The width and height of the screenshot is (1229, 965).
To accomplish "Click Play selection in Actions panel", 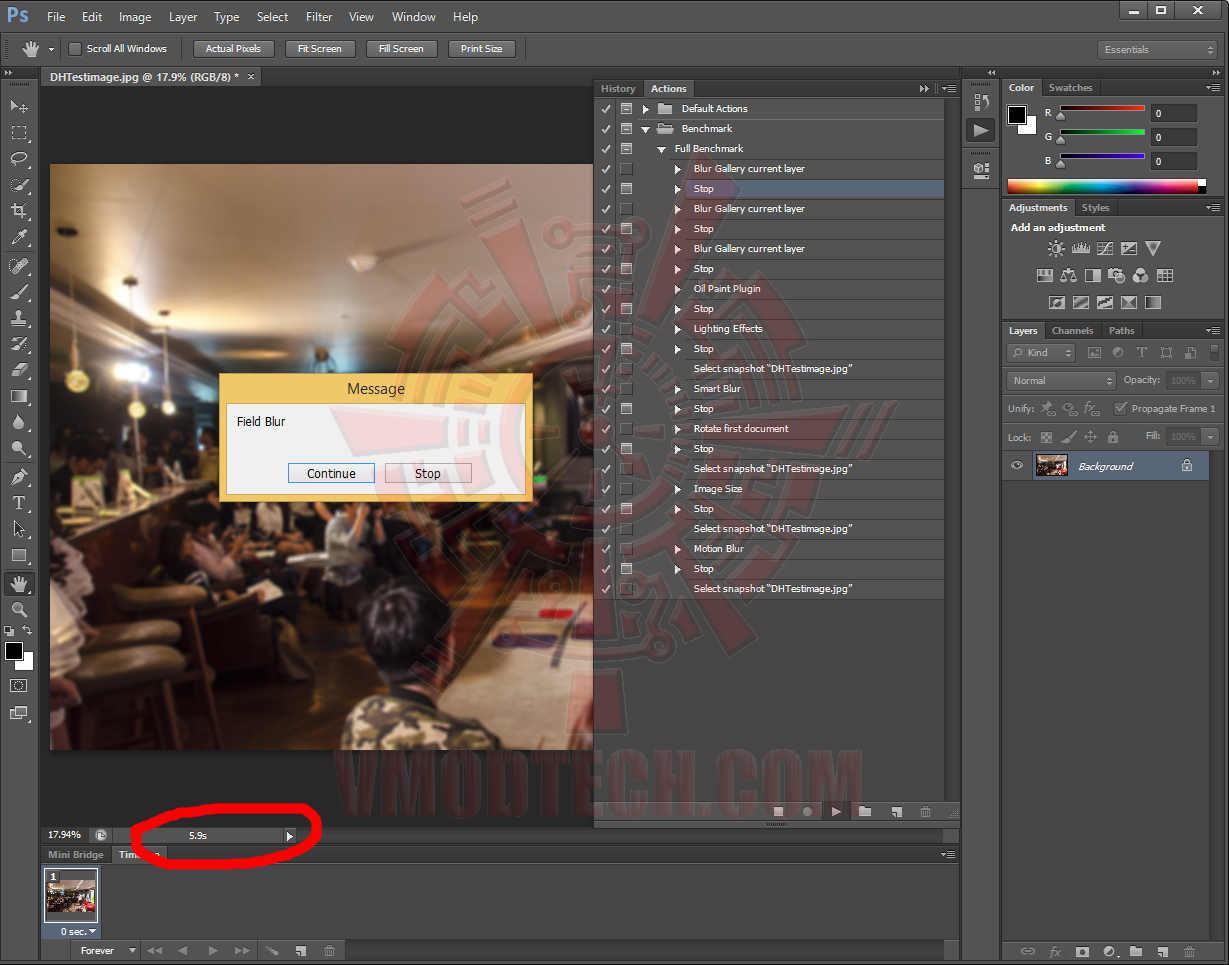I will tap(837, 812).
